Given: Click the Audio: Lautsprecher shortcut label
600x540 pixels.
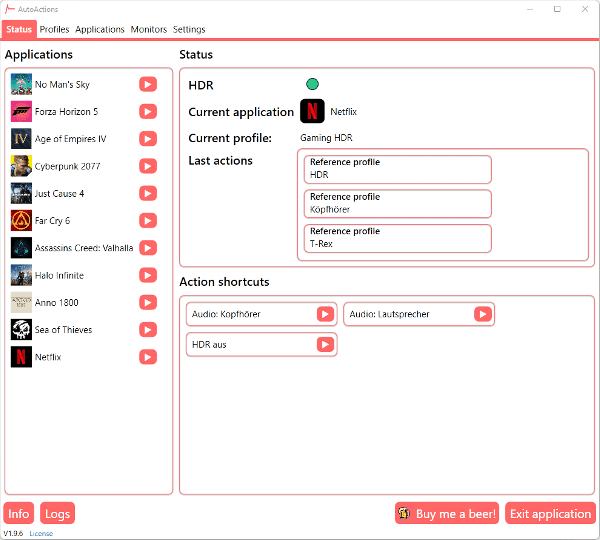Looking at the screenshot, I should (x=389, y=314).
